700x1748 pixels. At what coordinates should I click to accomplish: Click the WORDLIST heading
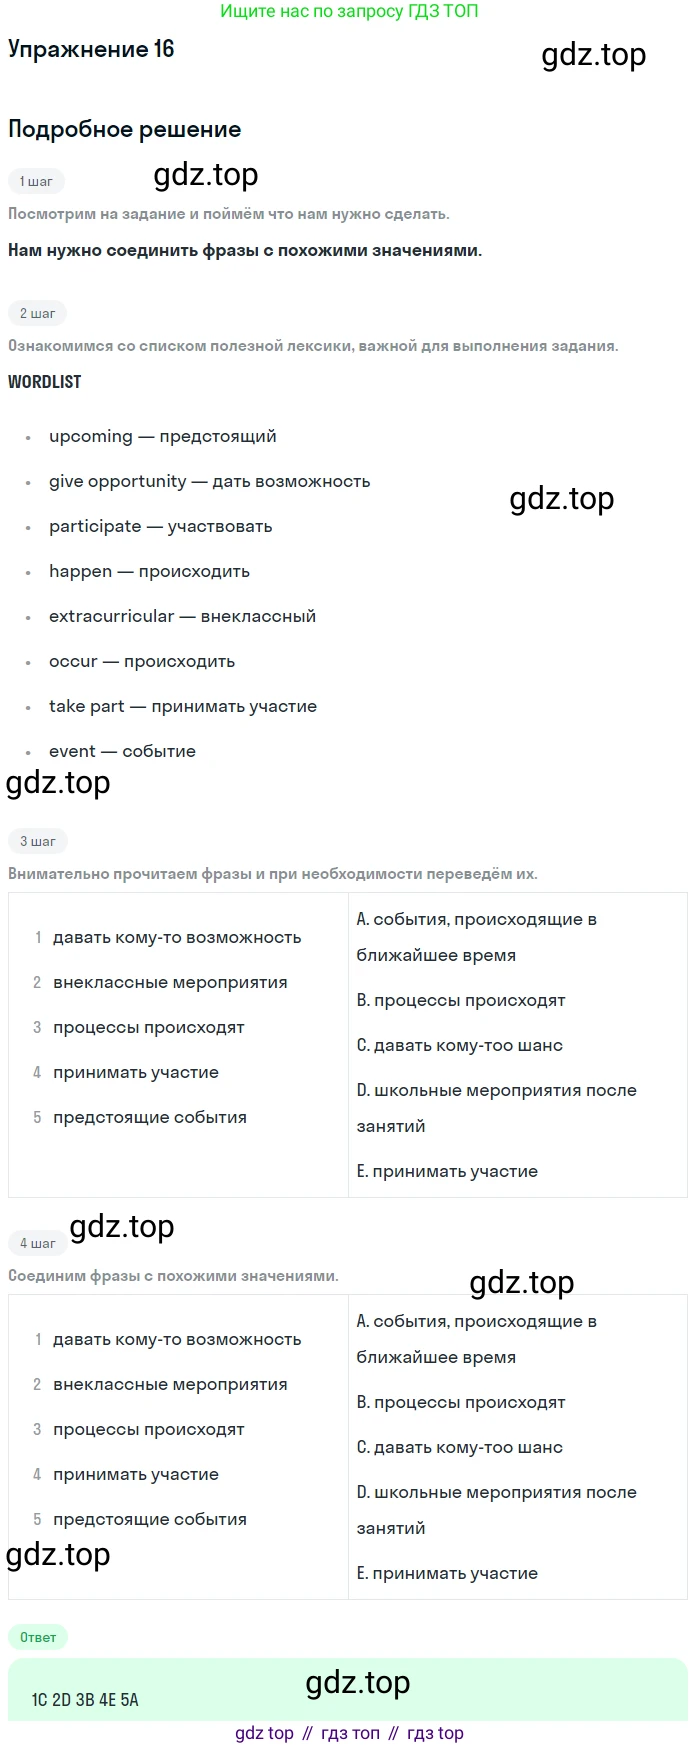pos(44,381)
